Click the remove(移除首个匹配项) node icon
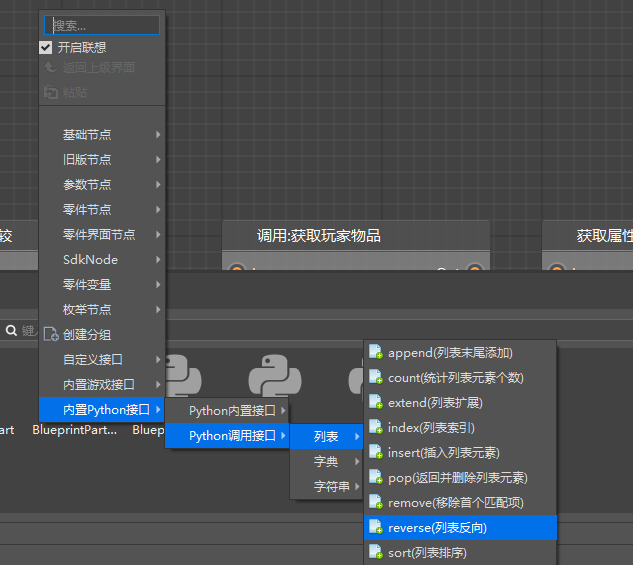 tap(375, 502)
